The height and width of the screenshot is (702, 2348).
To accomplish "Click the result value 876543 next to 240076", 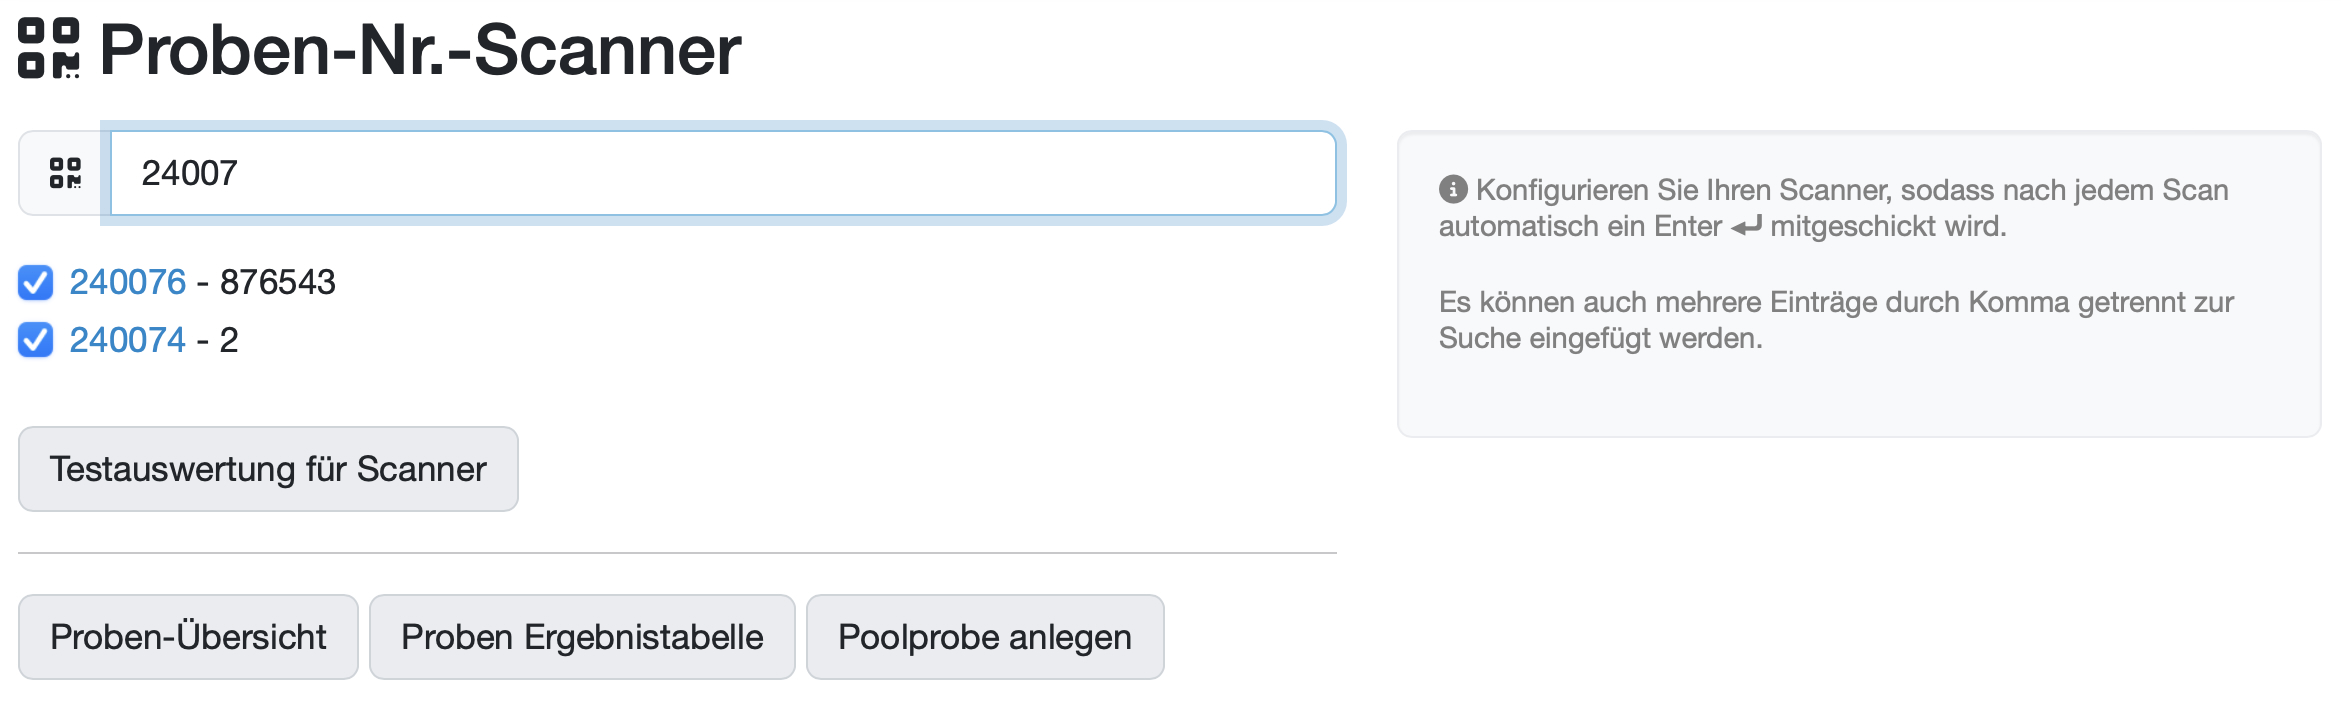I will [277, 283].
